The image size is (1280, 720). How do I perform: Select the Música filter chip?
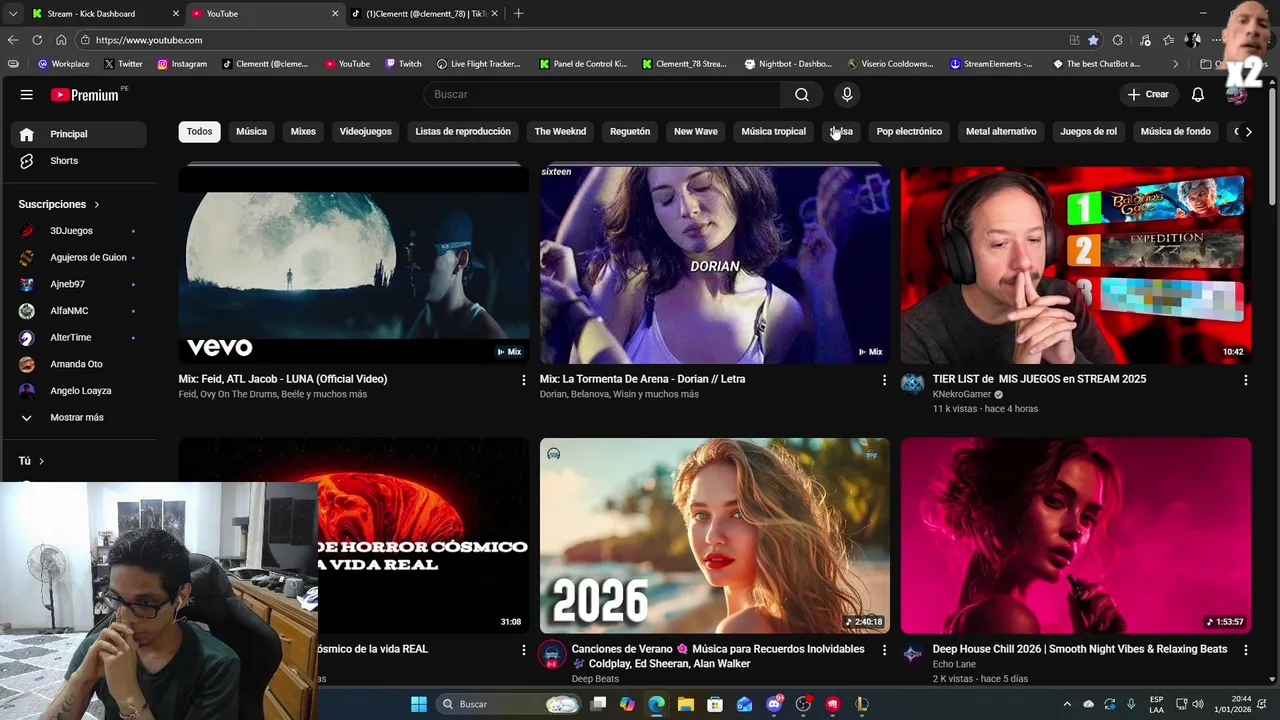coord(251,131)
